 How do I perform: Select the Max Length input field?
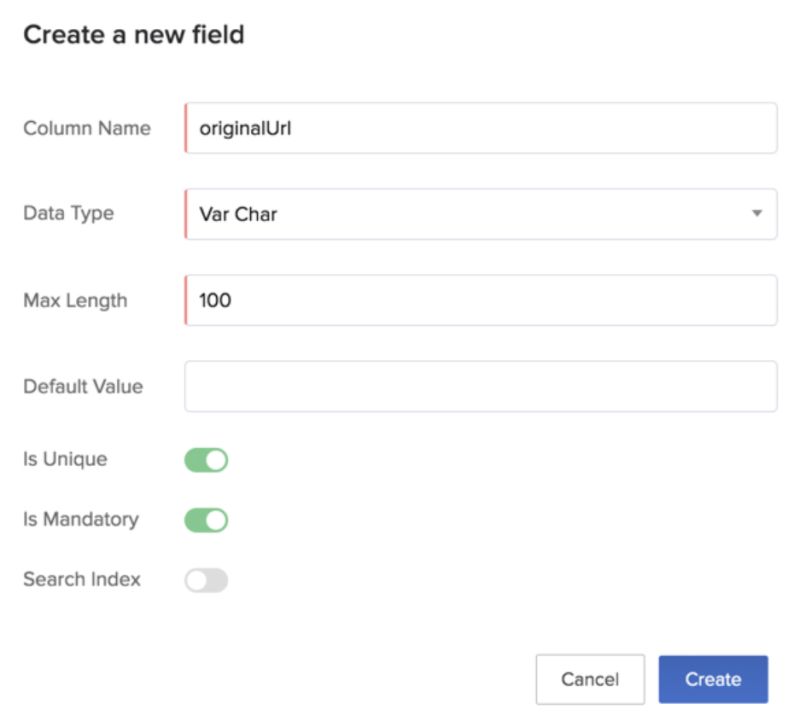pyautogui.click(x=480, y=300)
